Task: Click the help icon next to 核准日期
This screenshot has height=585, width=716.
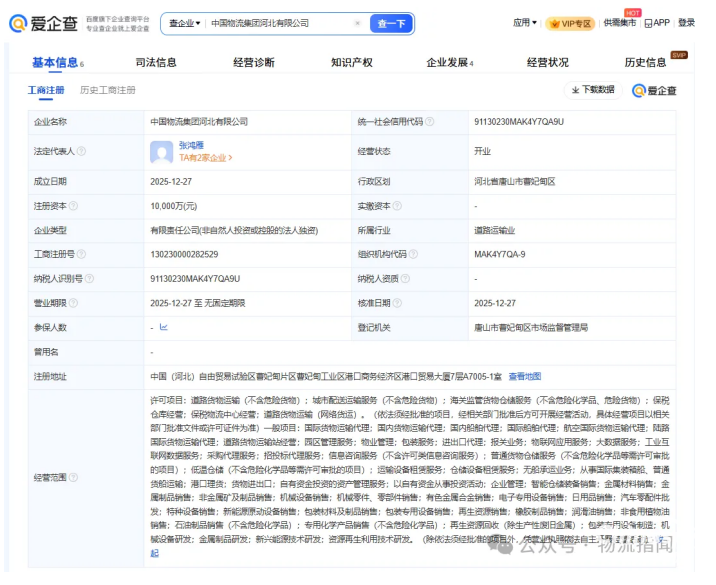Action: tap(397, 303)
